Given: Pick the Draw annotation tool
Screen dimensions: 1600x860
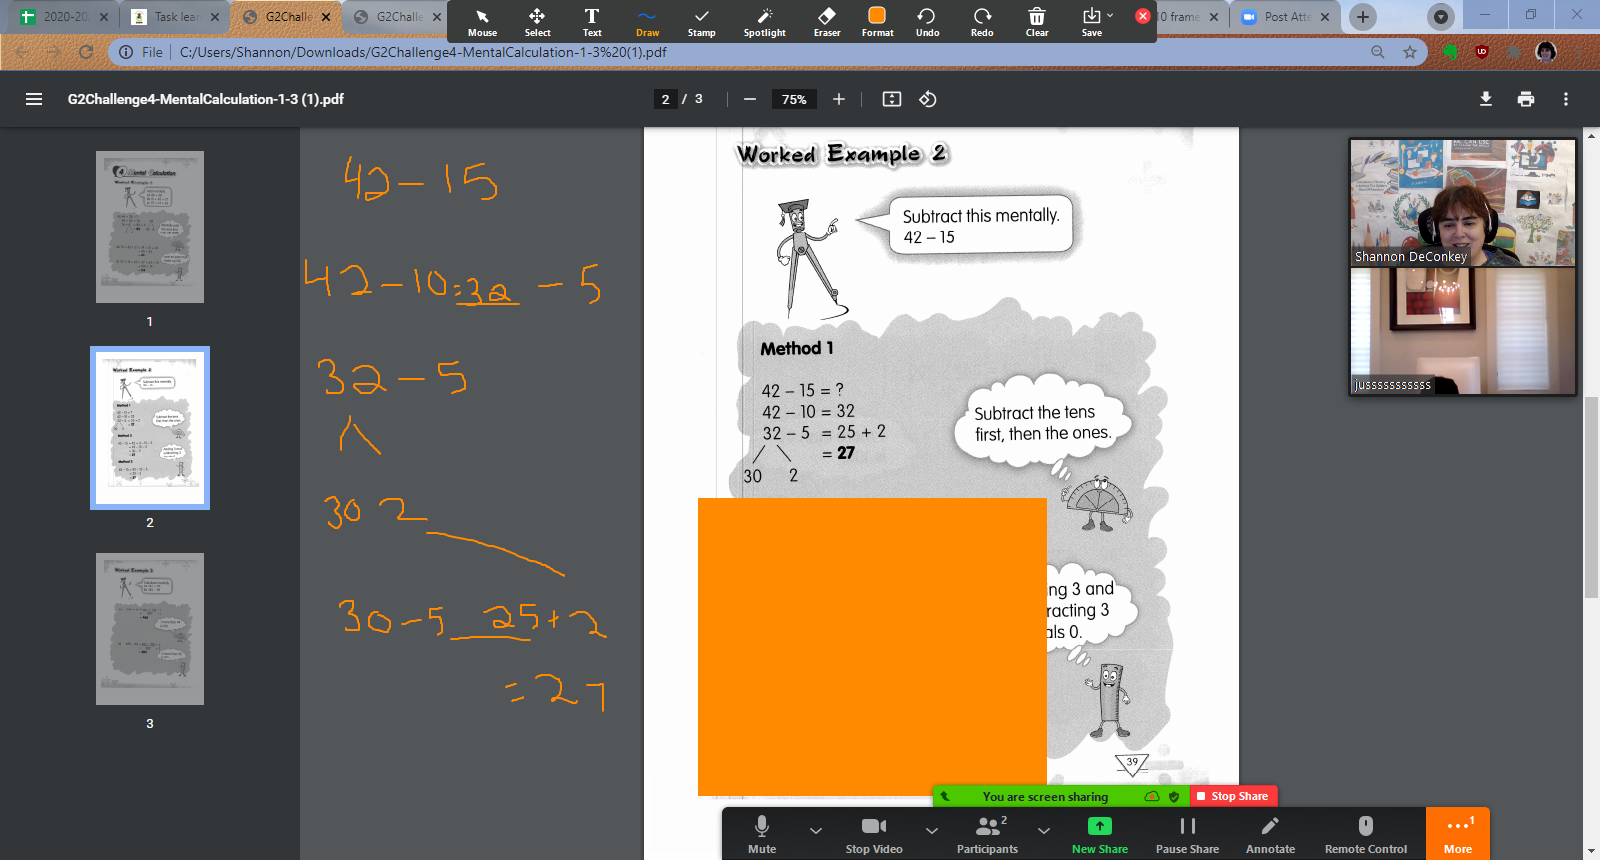Looking at the screenshot, I should tap(647, 22).
